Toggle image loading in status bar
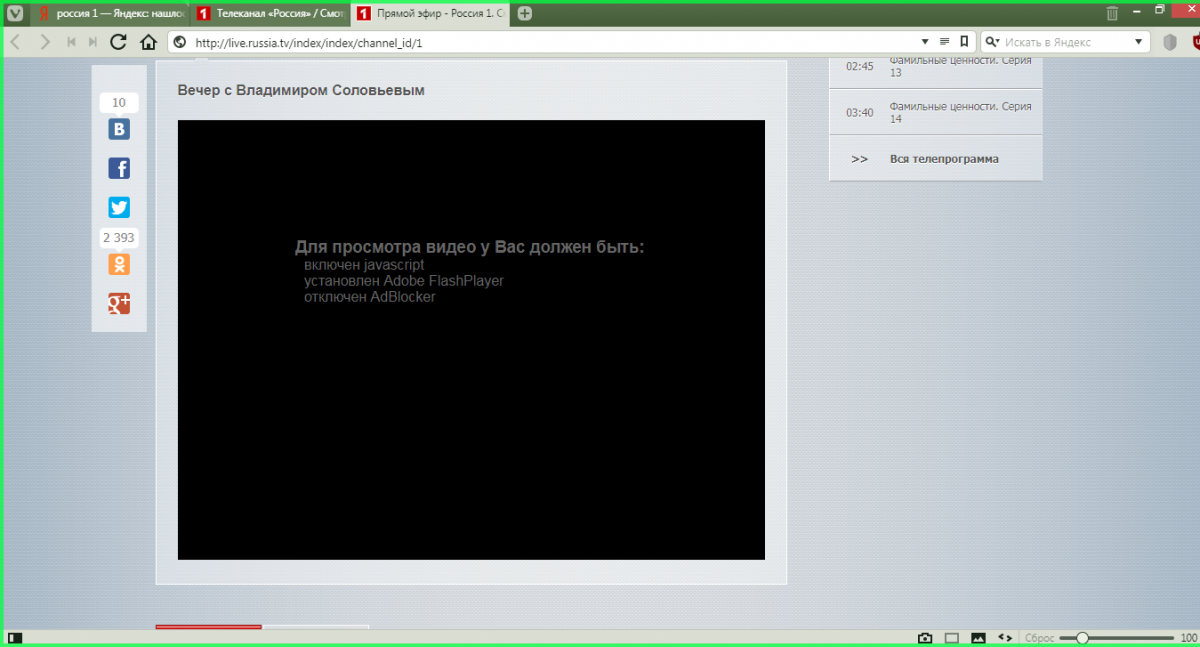 pos(978,638)
